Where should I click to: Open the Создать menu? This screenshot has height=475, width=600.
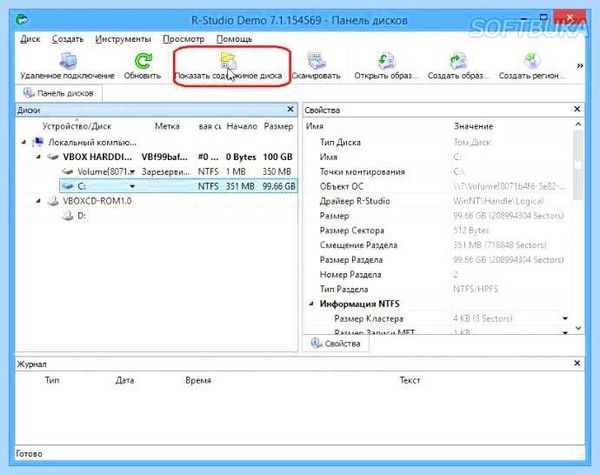68,39
